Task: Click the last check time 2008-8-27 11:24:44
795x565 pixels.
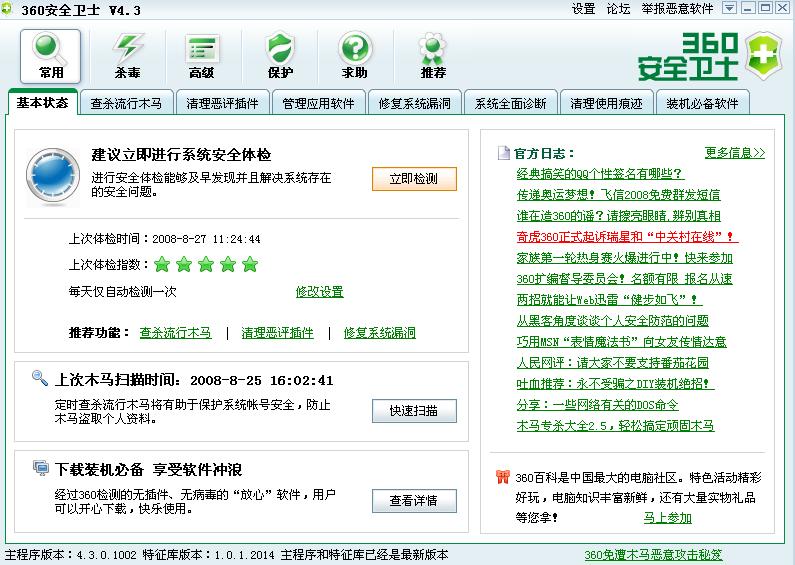Action: click(206, 239)
